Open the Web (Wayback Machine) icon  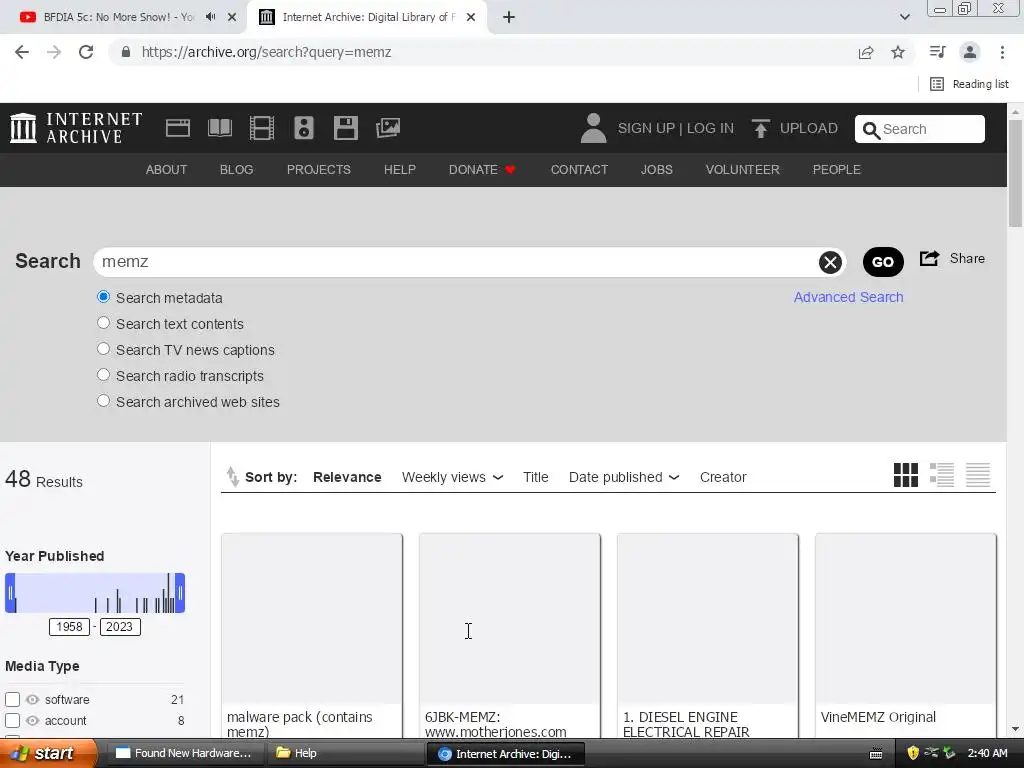[178, 128]
